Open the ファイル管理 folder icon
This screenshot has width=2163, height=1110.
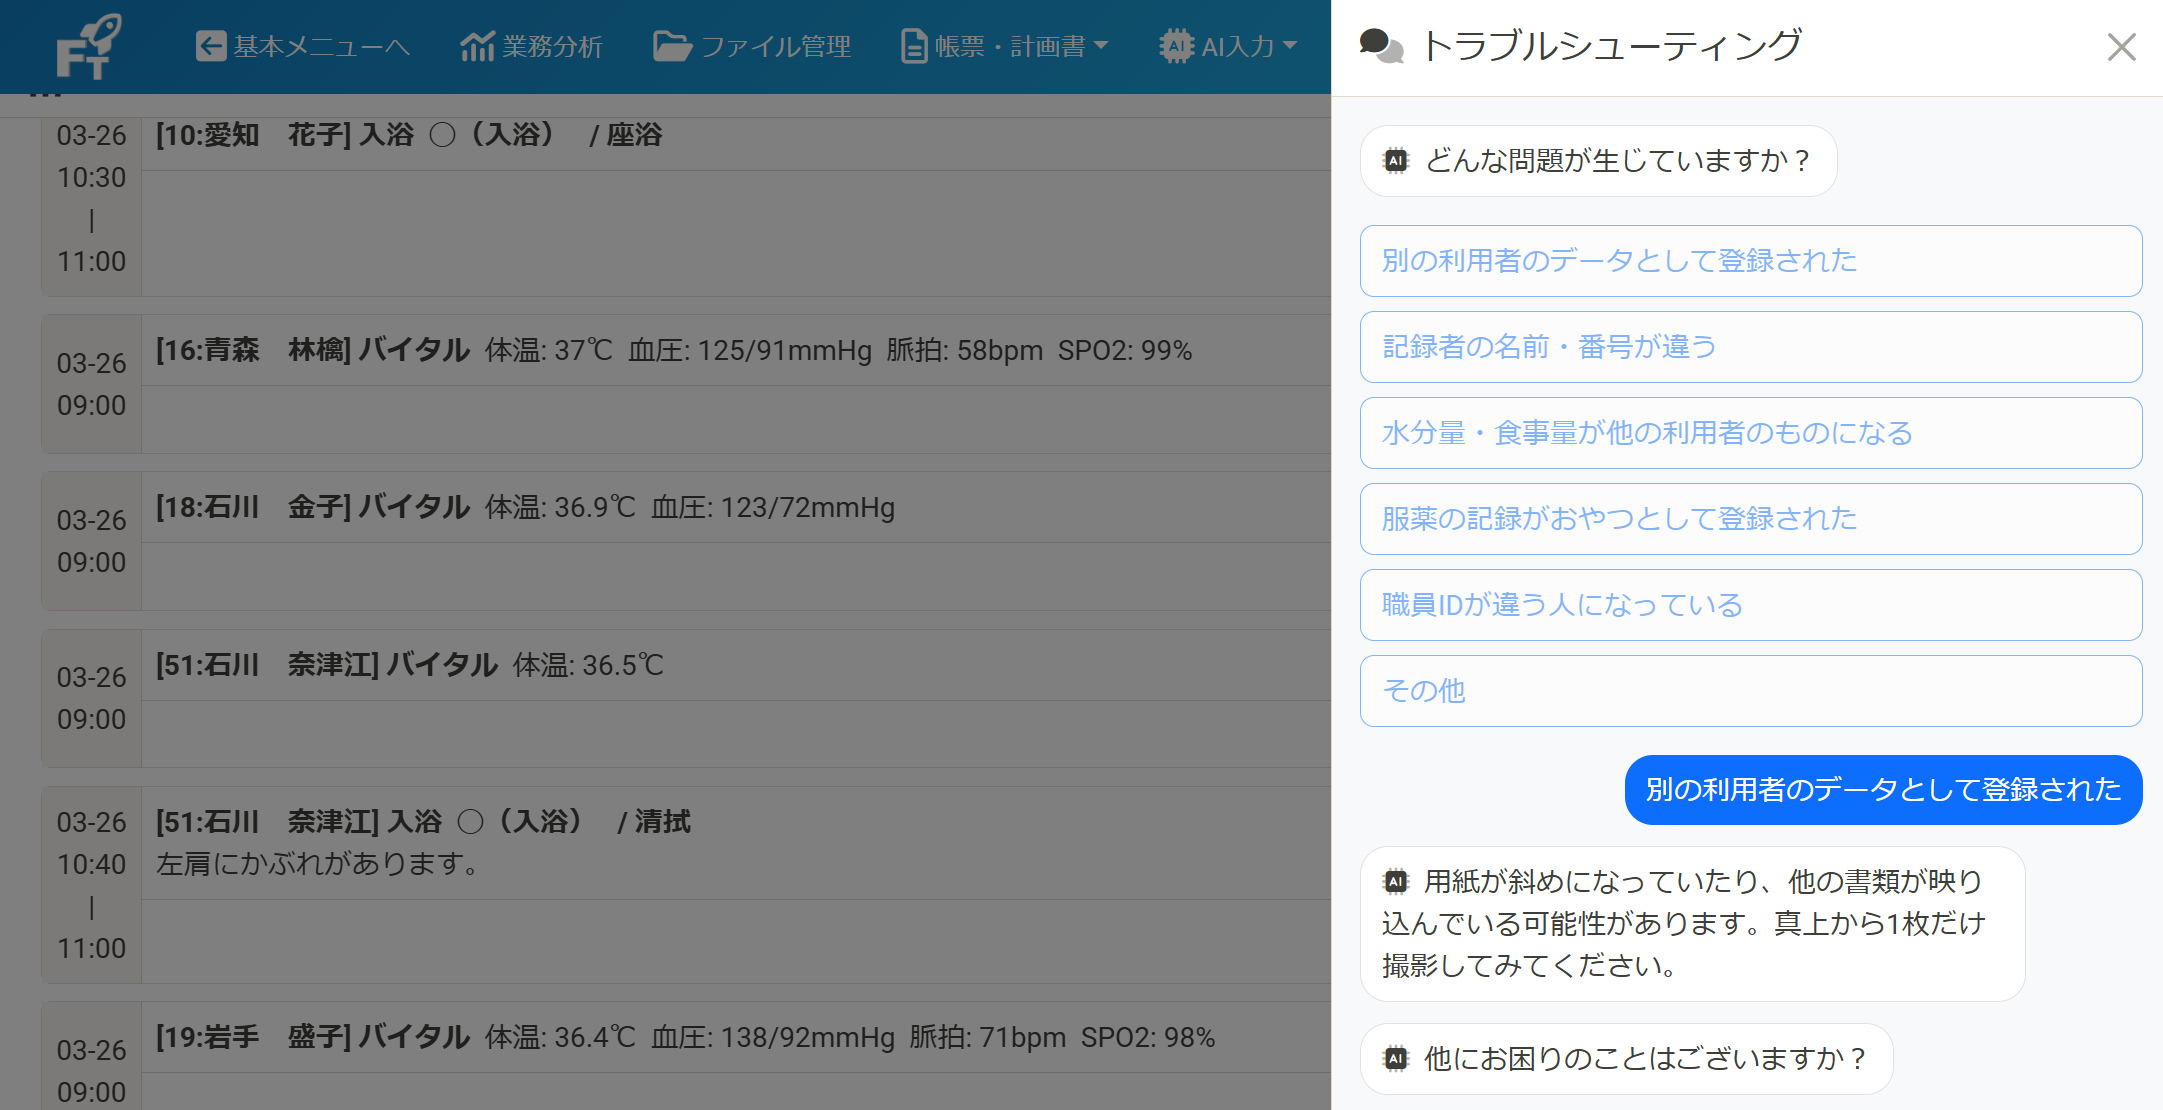[672, 44]
